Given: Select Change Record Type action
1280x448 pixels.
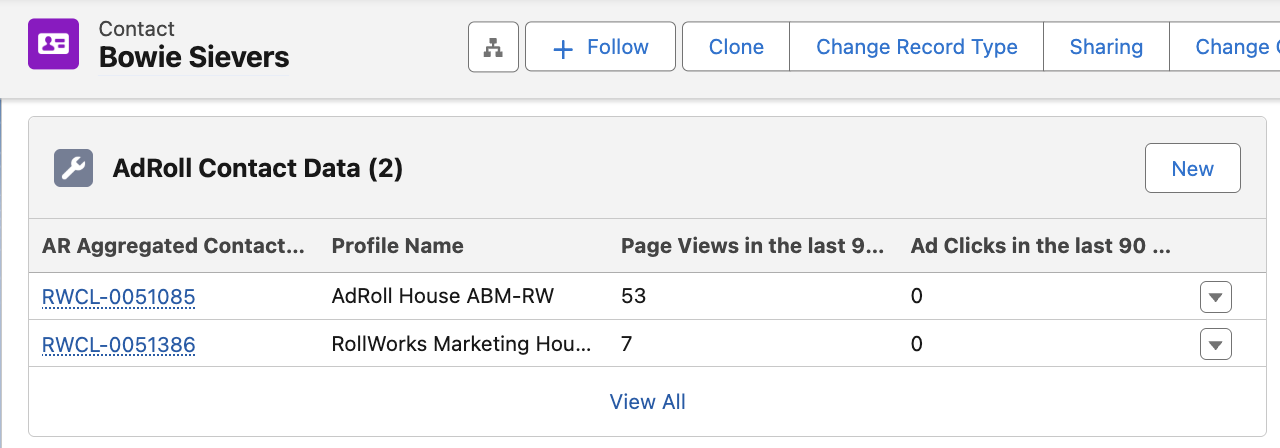Looking at the screenshot, I should pos(916,47).
